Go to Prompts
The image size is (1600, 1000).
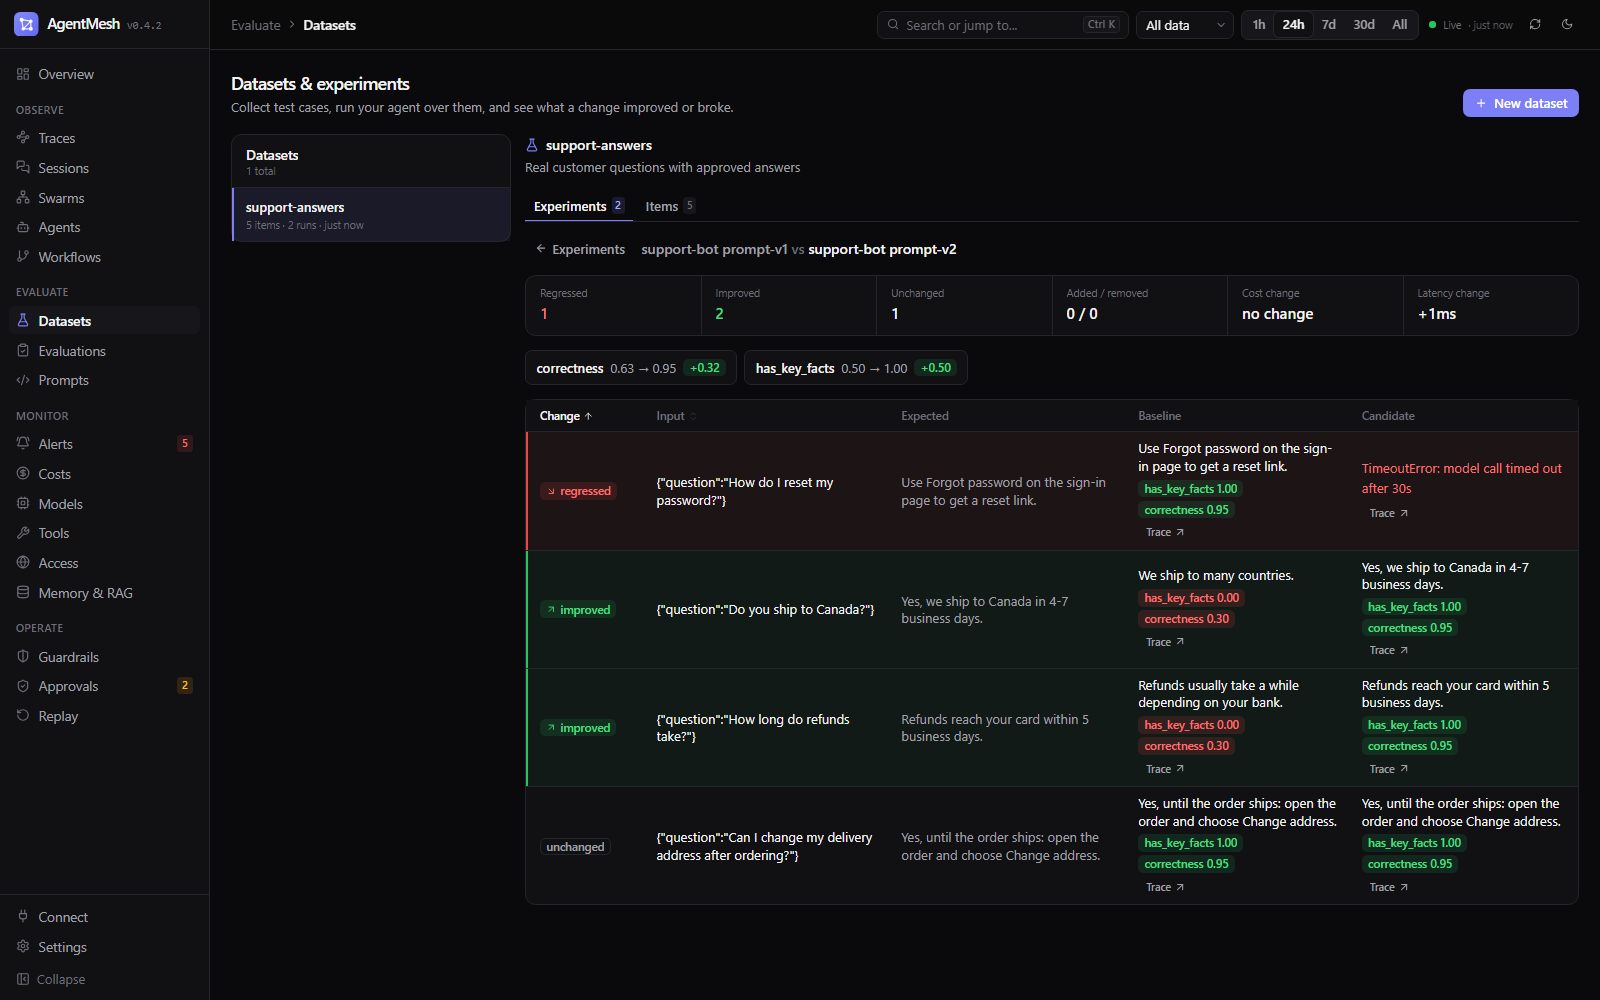(x=104, y=380)
